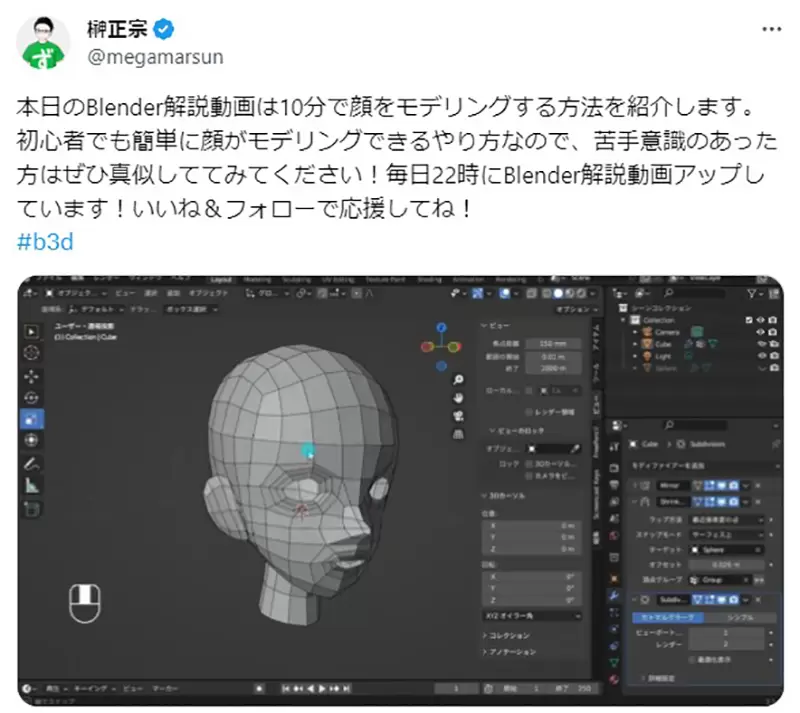Open the UV Editing workspace tab
This screenshot has width=800, height=713.
[338, 280]
